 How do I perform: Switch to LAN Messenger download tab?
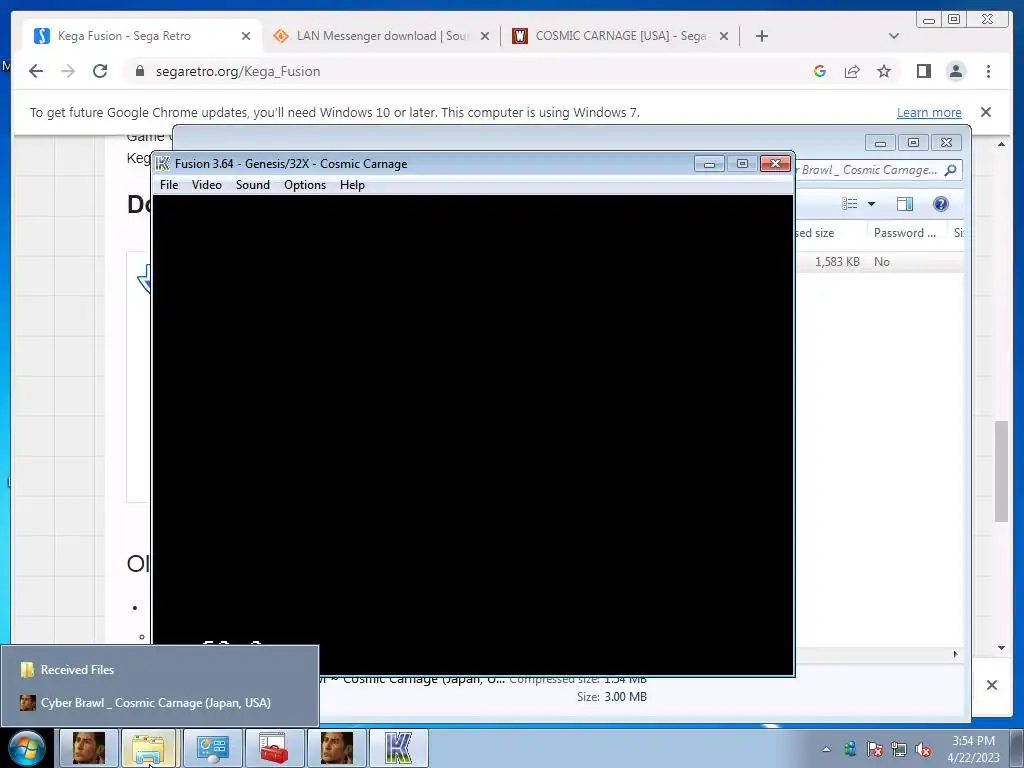tap(382, 36)
